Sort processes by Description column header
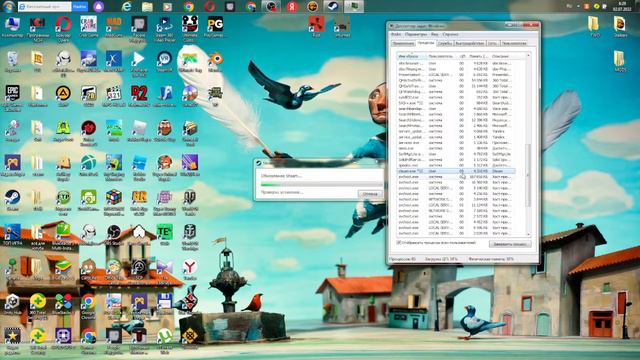Viewport: 640px width, 360px height. 508,56
